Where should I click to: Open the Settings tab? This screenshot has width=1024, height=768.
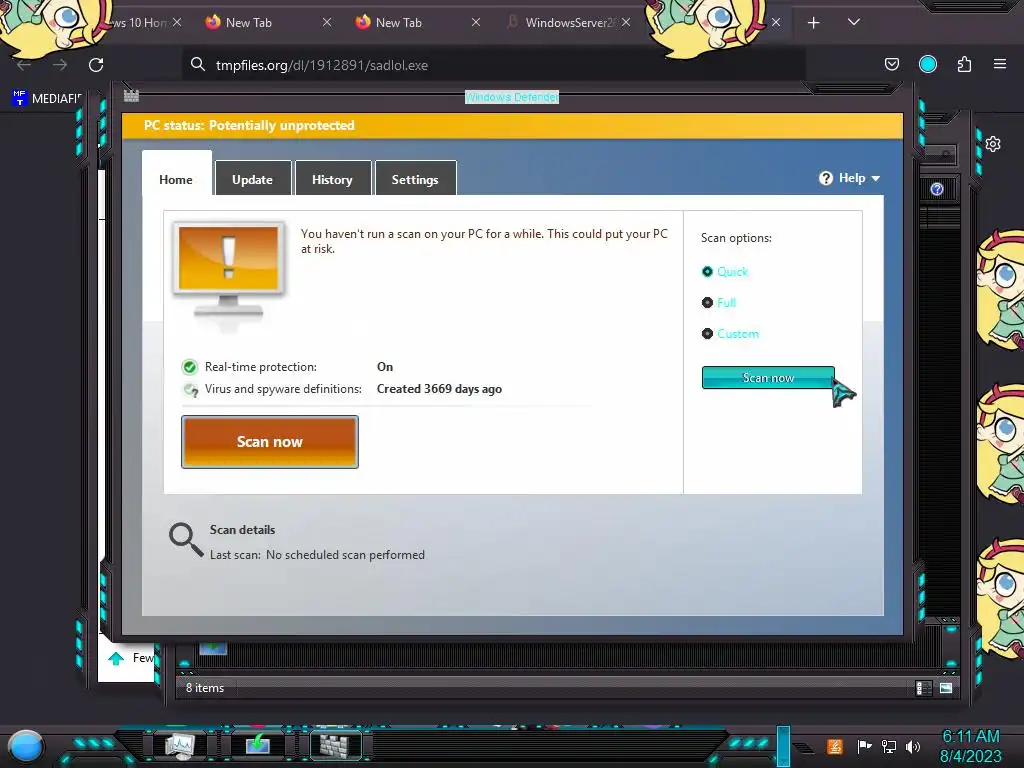(x=415, y=179)
